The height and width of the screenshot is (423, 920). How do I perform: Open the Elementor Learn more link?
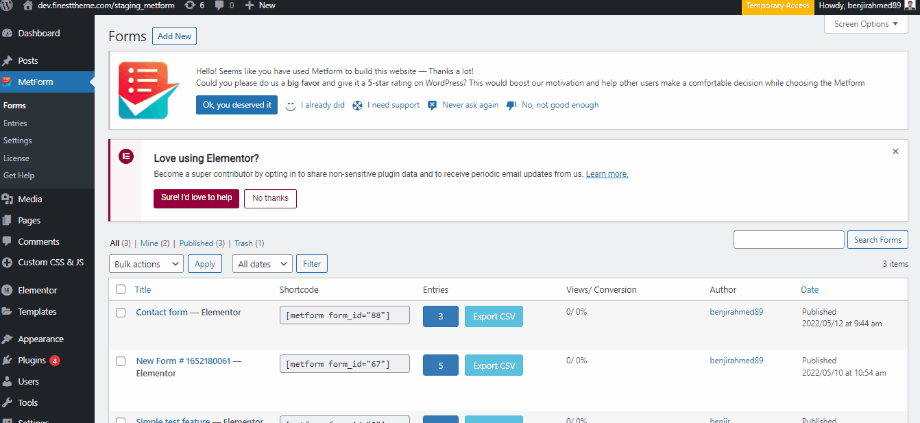point(607,174)
